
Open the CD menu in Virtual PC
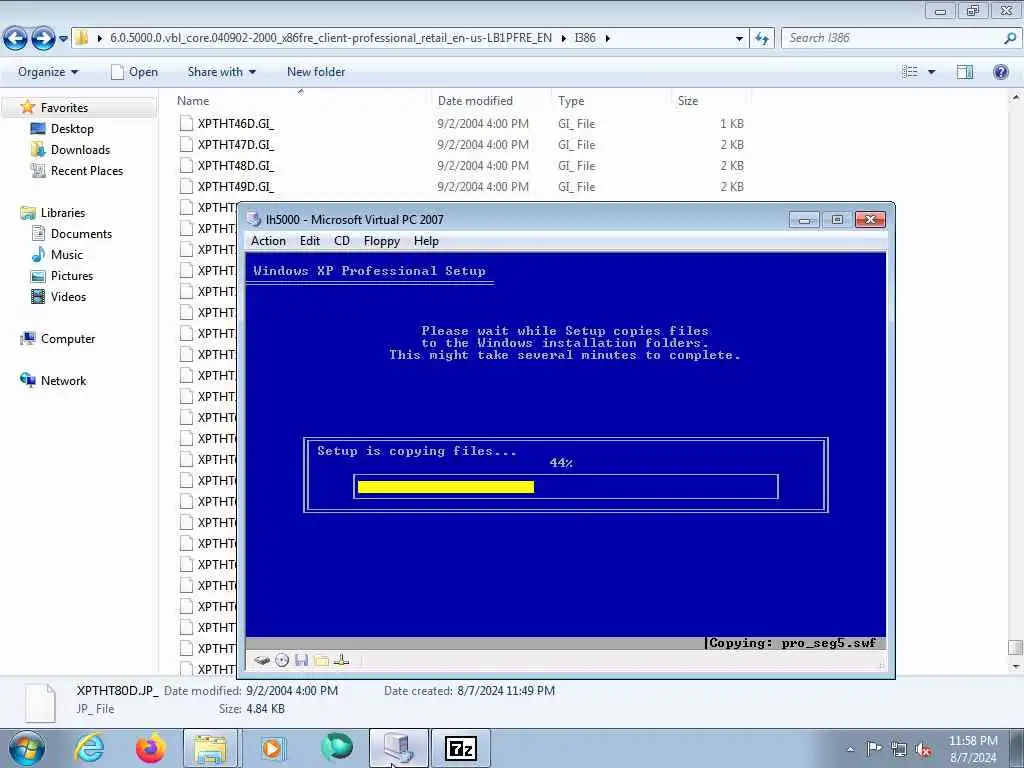point(342,241)
